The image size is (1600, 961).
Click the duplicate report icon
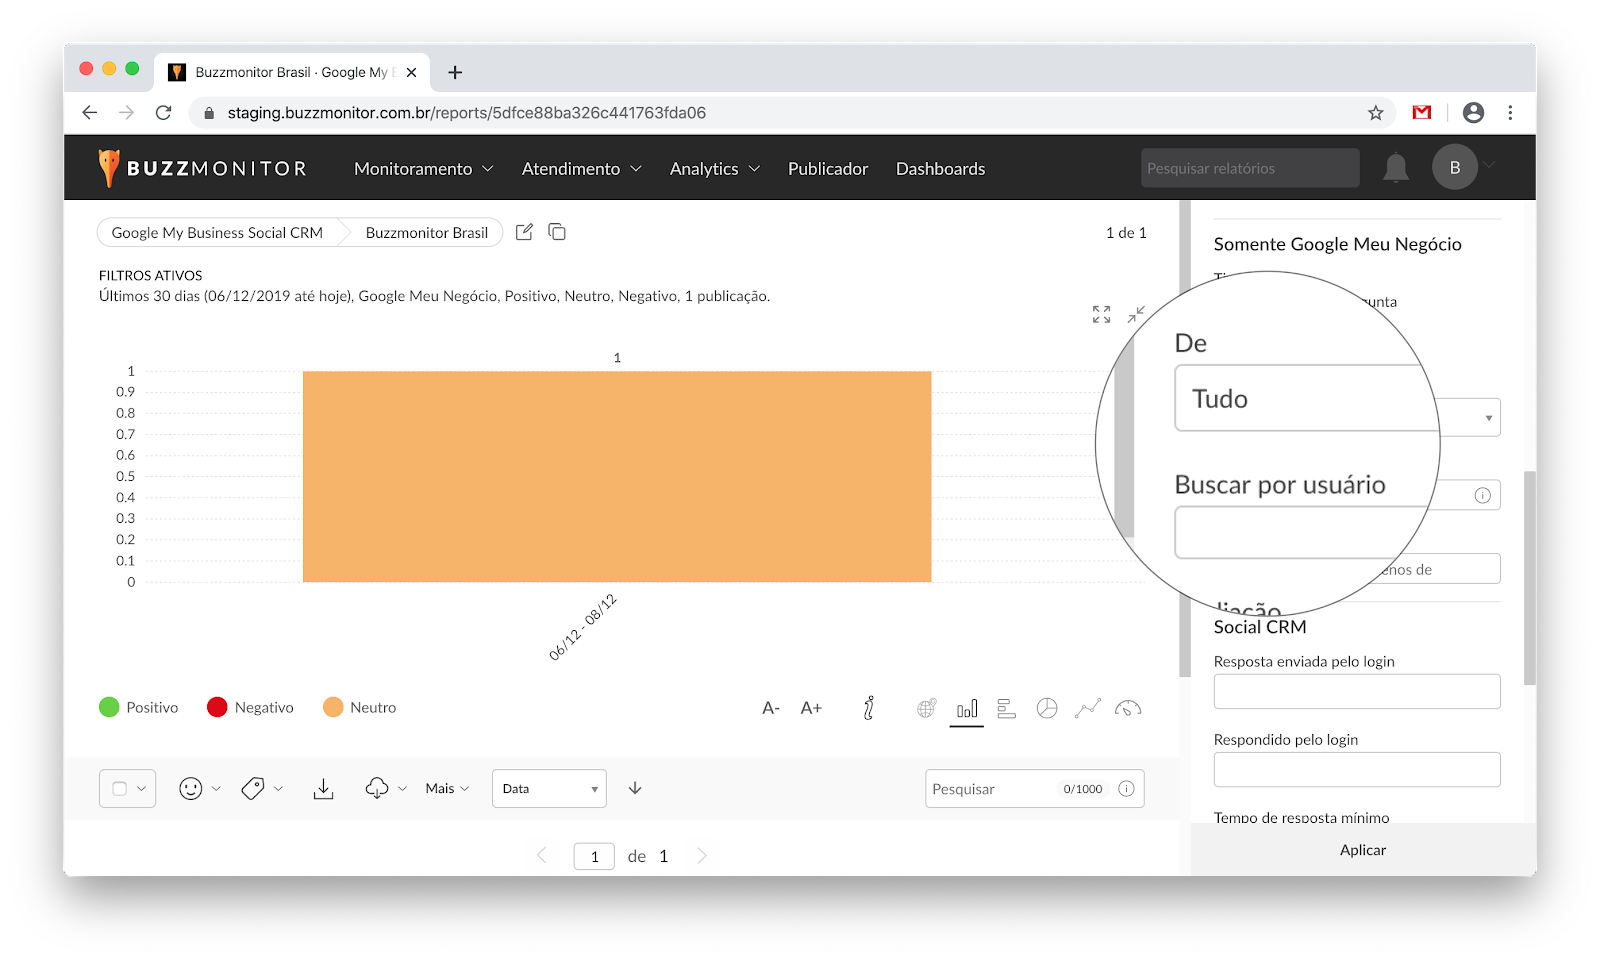pos(557,232)
